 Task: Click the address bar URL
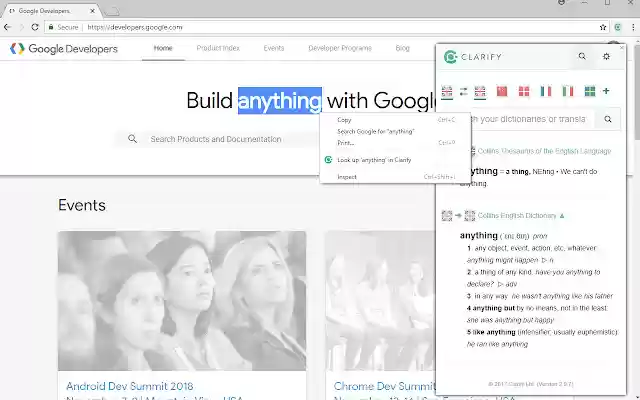[135, 27]
